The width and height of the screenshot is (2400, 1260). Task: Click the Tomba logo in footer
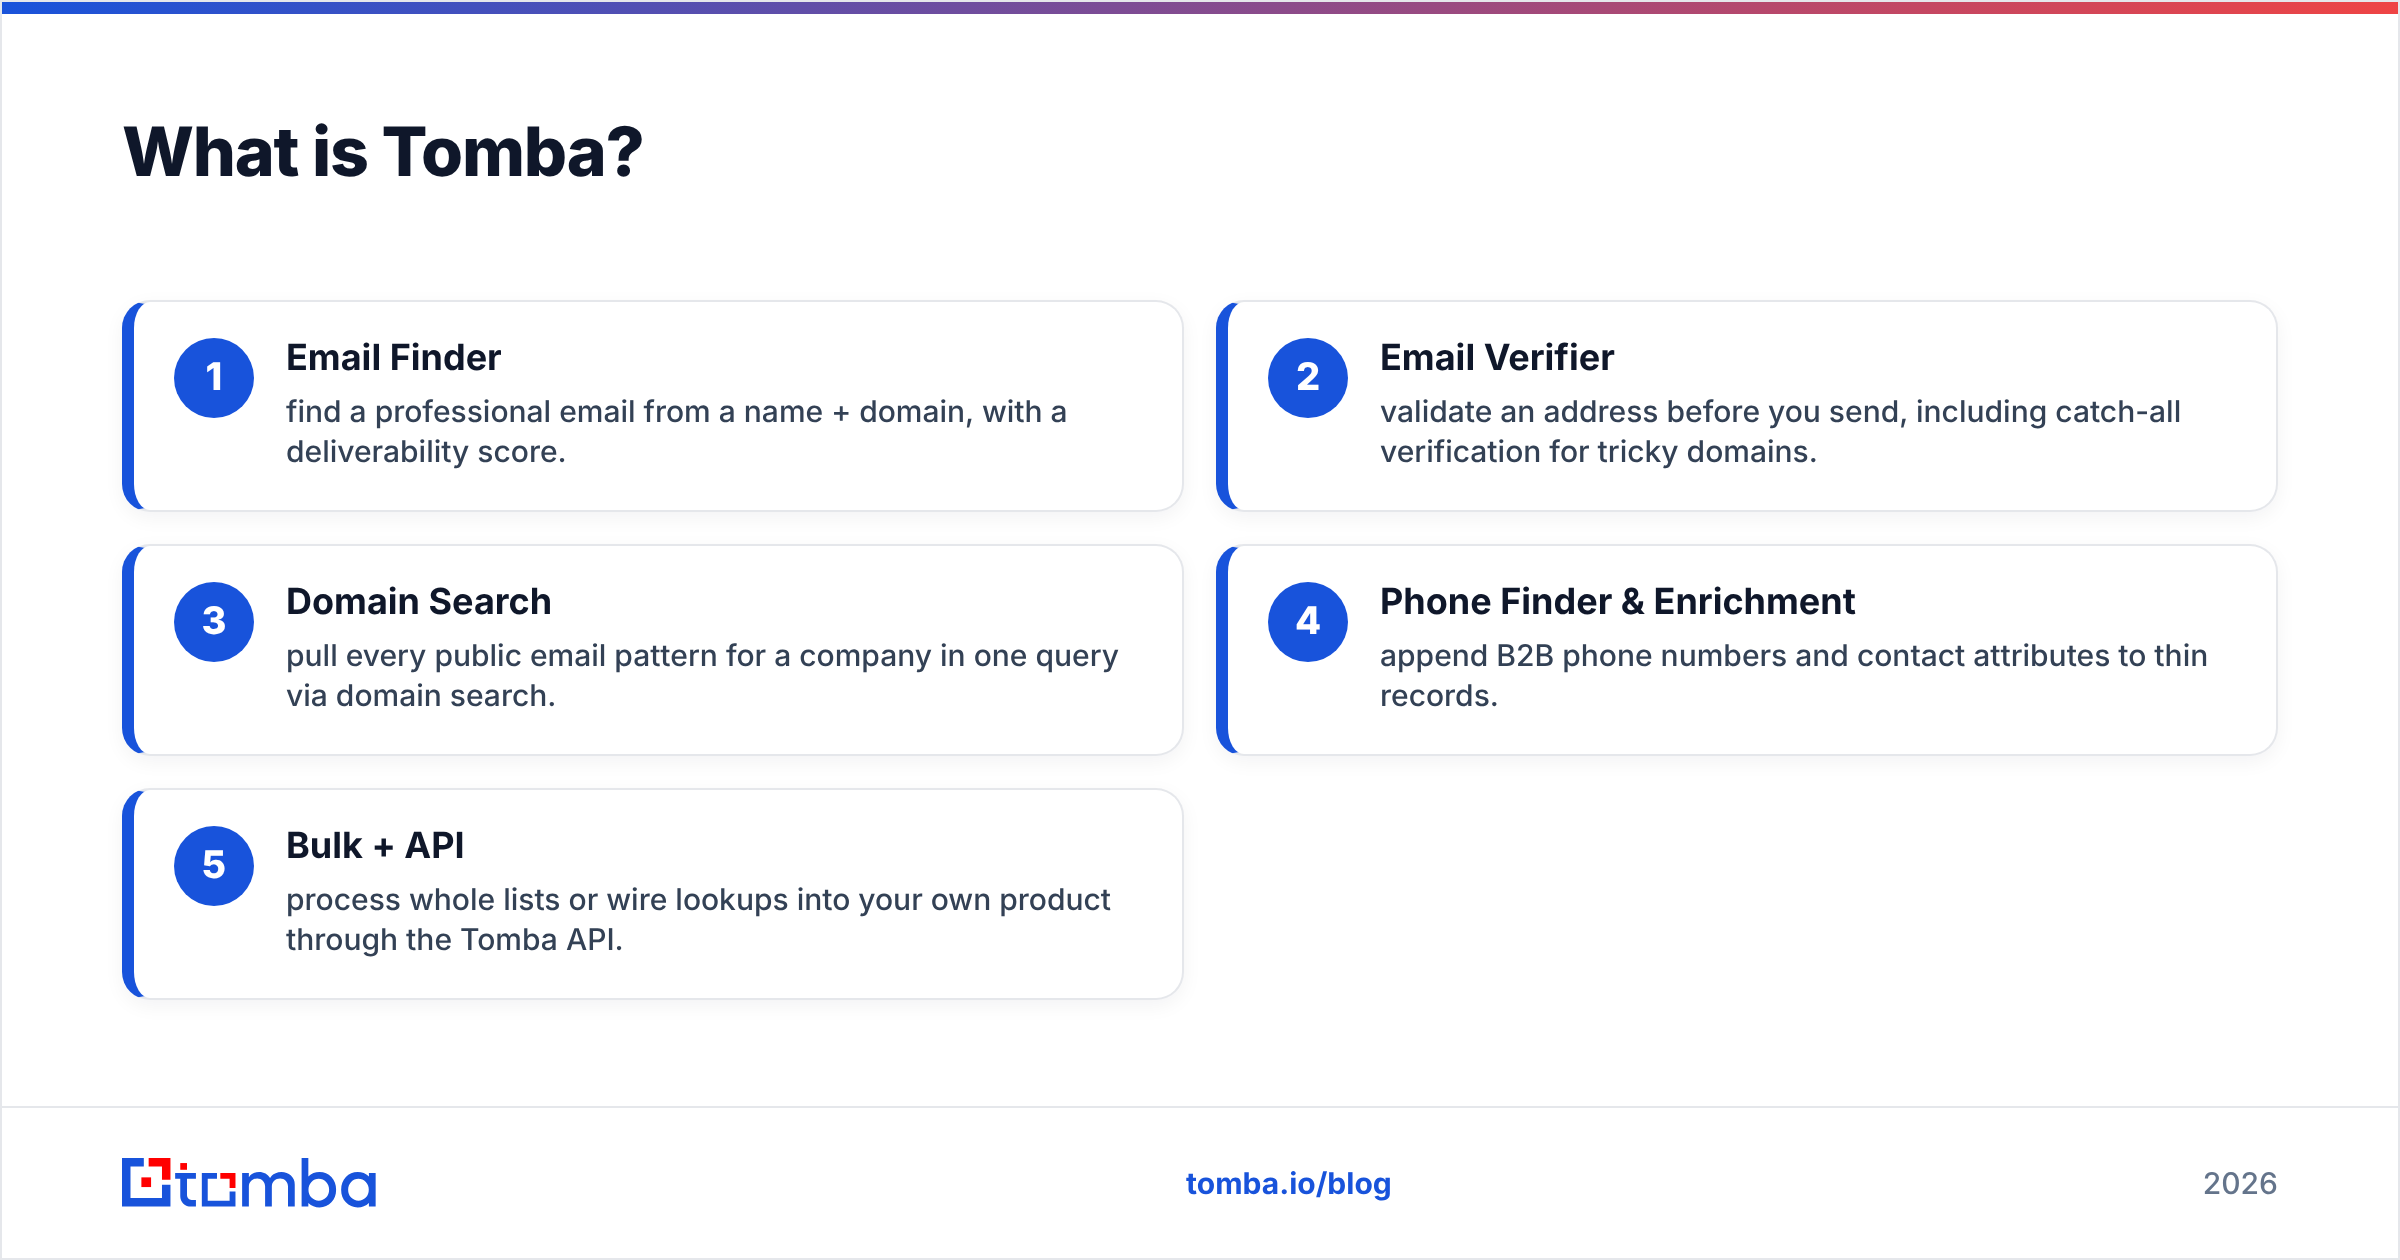click(249, 1183)
